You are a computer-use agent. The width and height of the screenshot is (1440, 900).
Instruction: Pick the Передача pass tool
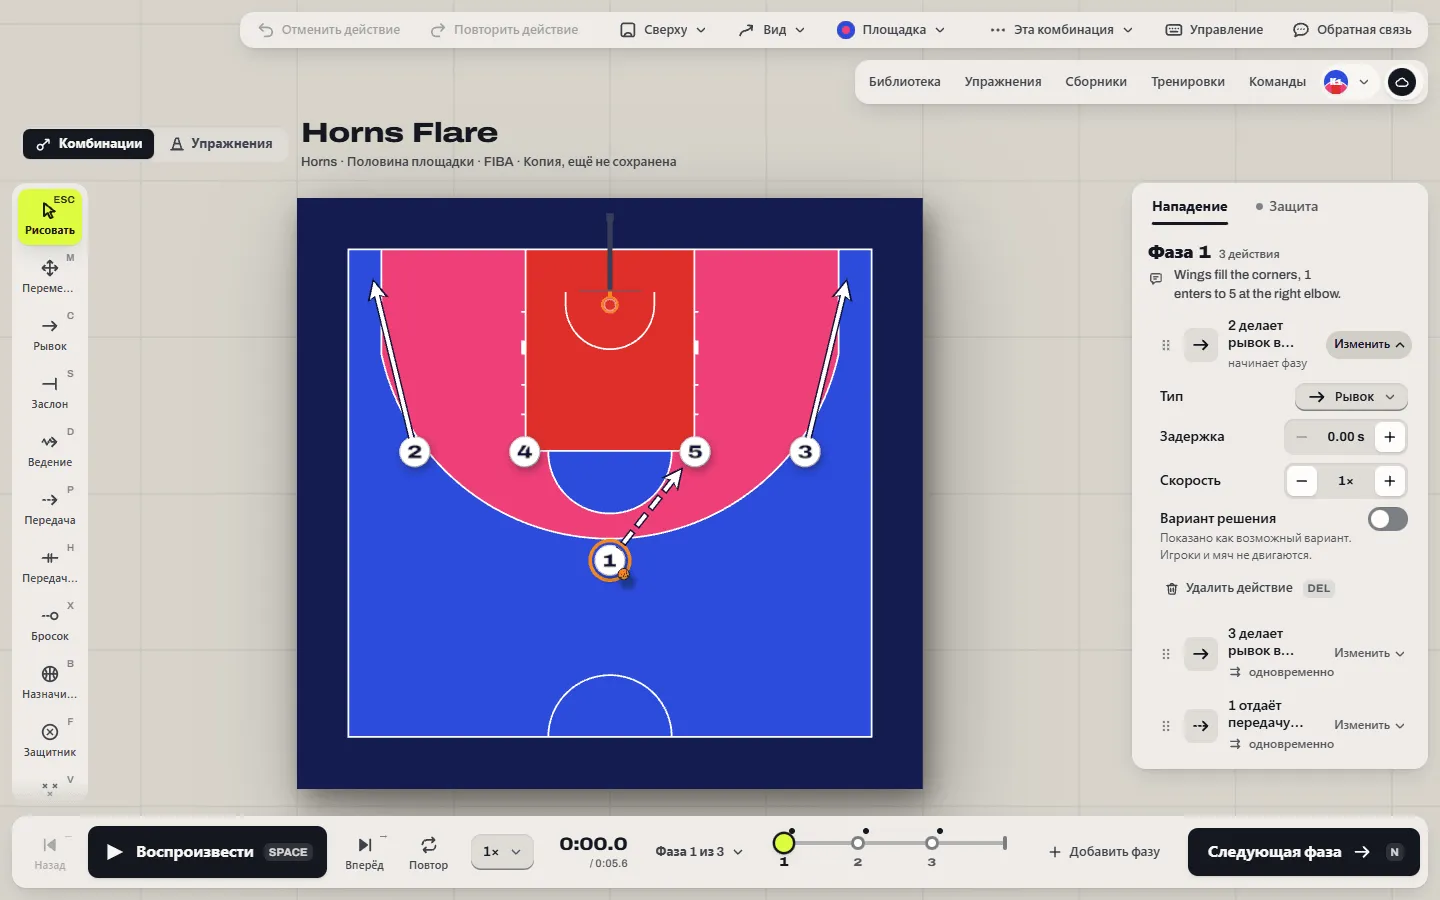(x=50, y=507)
